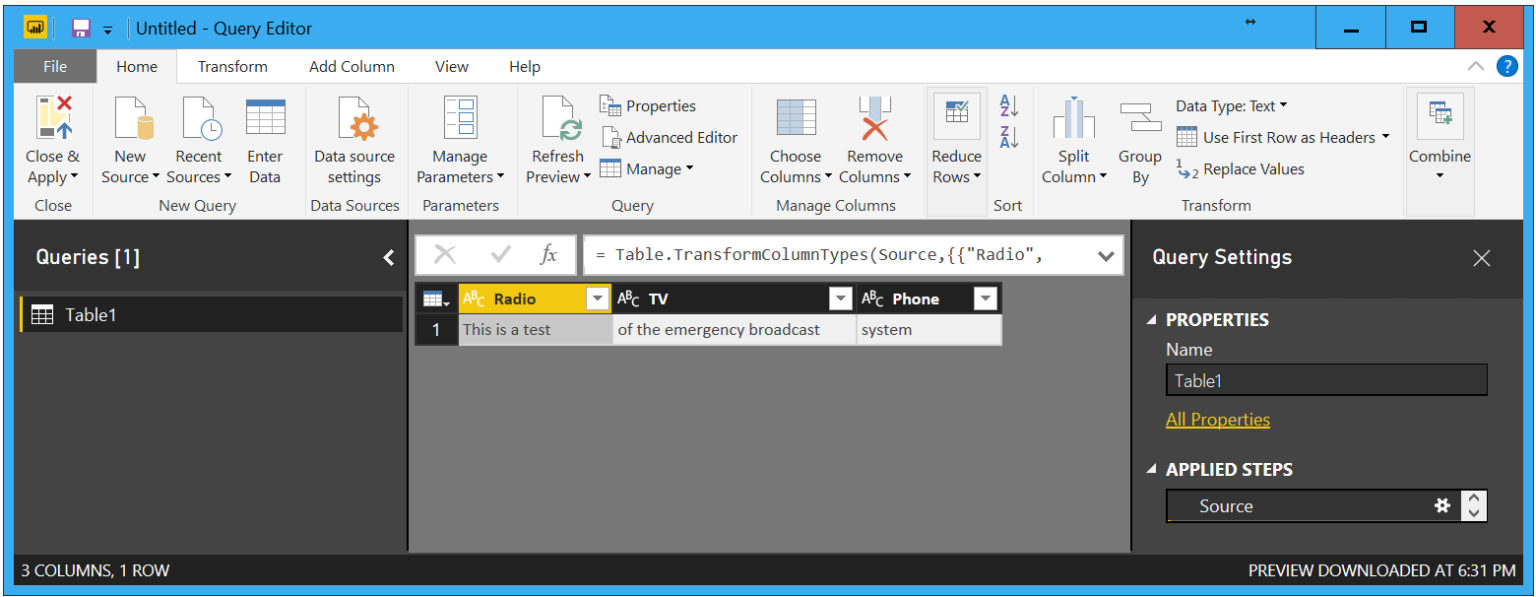Open the Add Column tab
Viewport: 1536px width, 597px height.
click(x=352, y=66)
